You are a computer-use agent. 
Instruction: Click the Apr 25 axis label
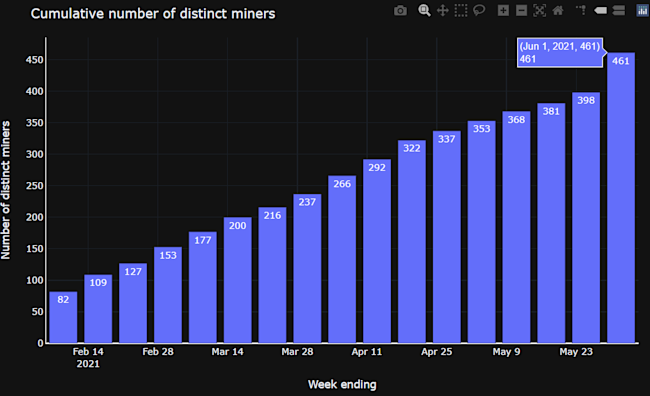tap(437, 352)
